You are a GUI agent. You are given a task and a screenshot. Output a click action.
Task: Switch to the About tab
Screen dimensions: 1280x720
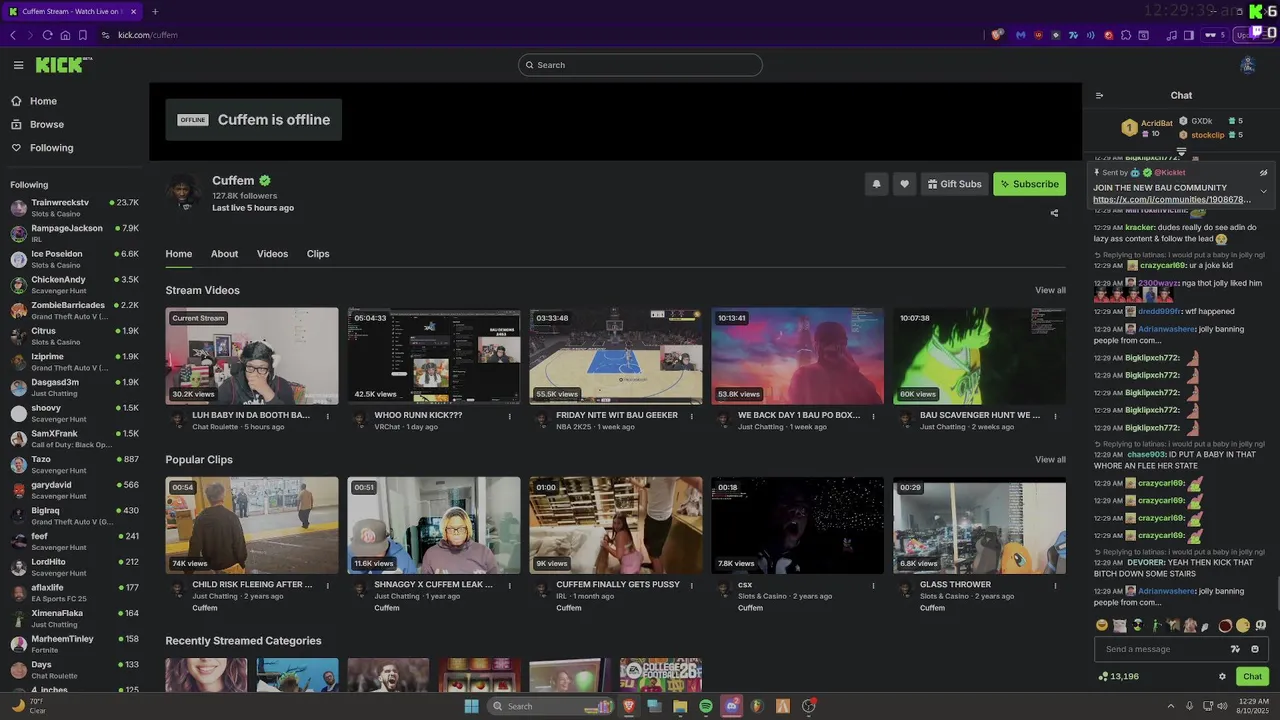tap(224, 254)
